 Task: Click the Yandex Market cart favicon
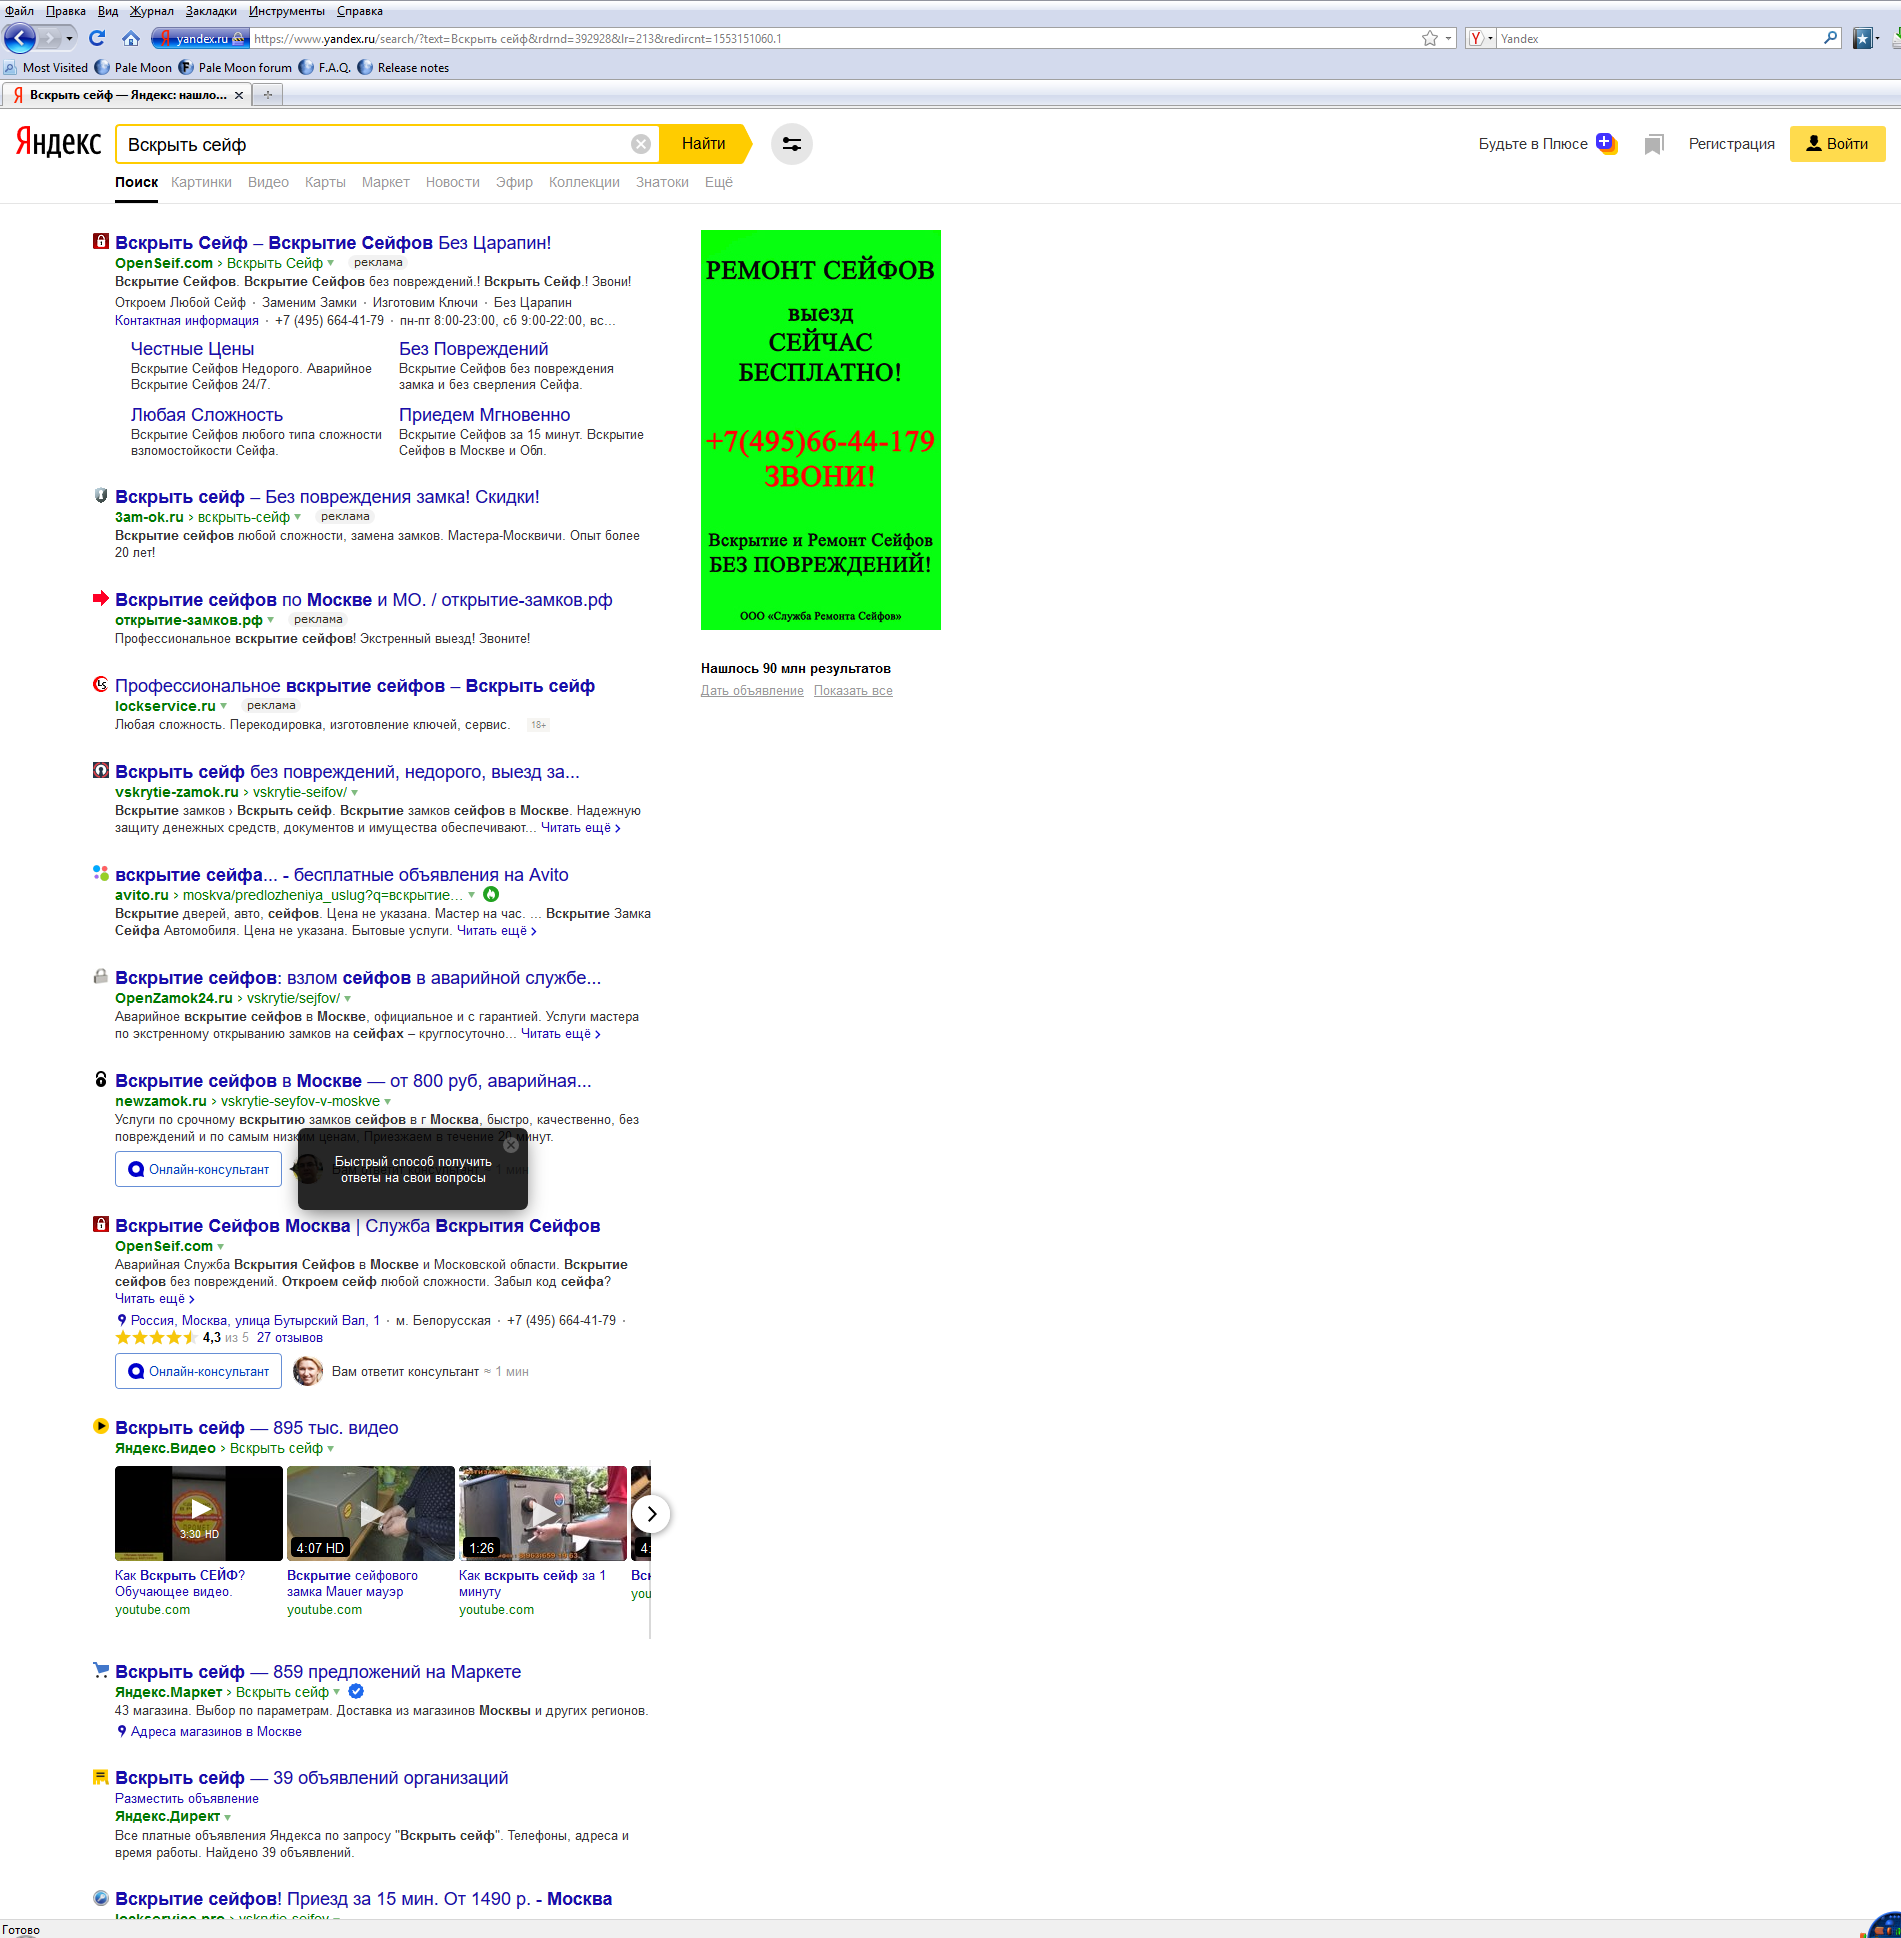[101, 1670]
